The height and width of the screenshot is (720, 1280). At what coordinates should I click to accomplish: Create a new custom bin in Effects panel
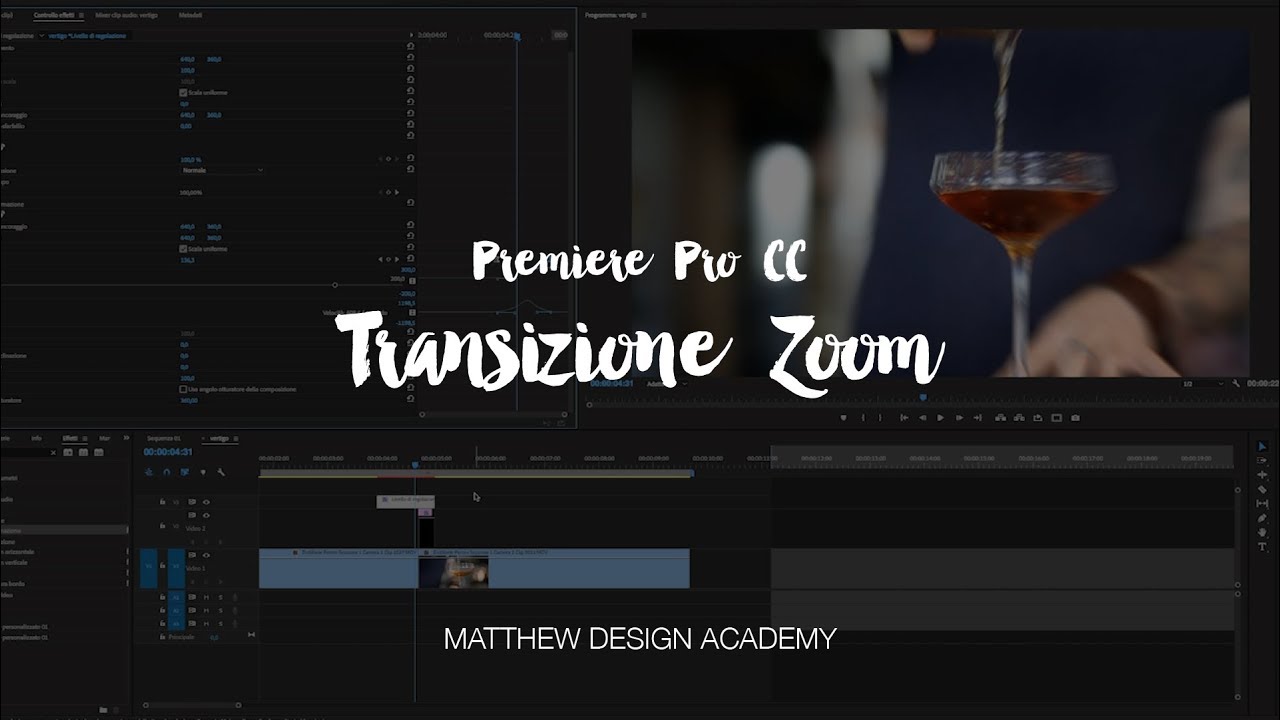(103, 709)
